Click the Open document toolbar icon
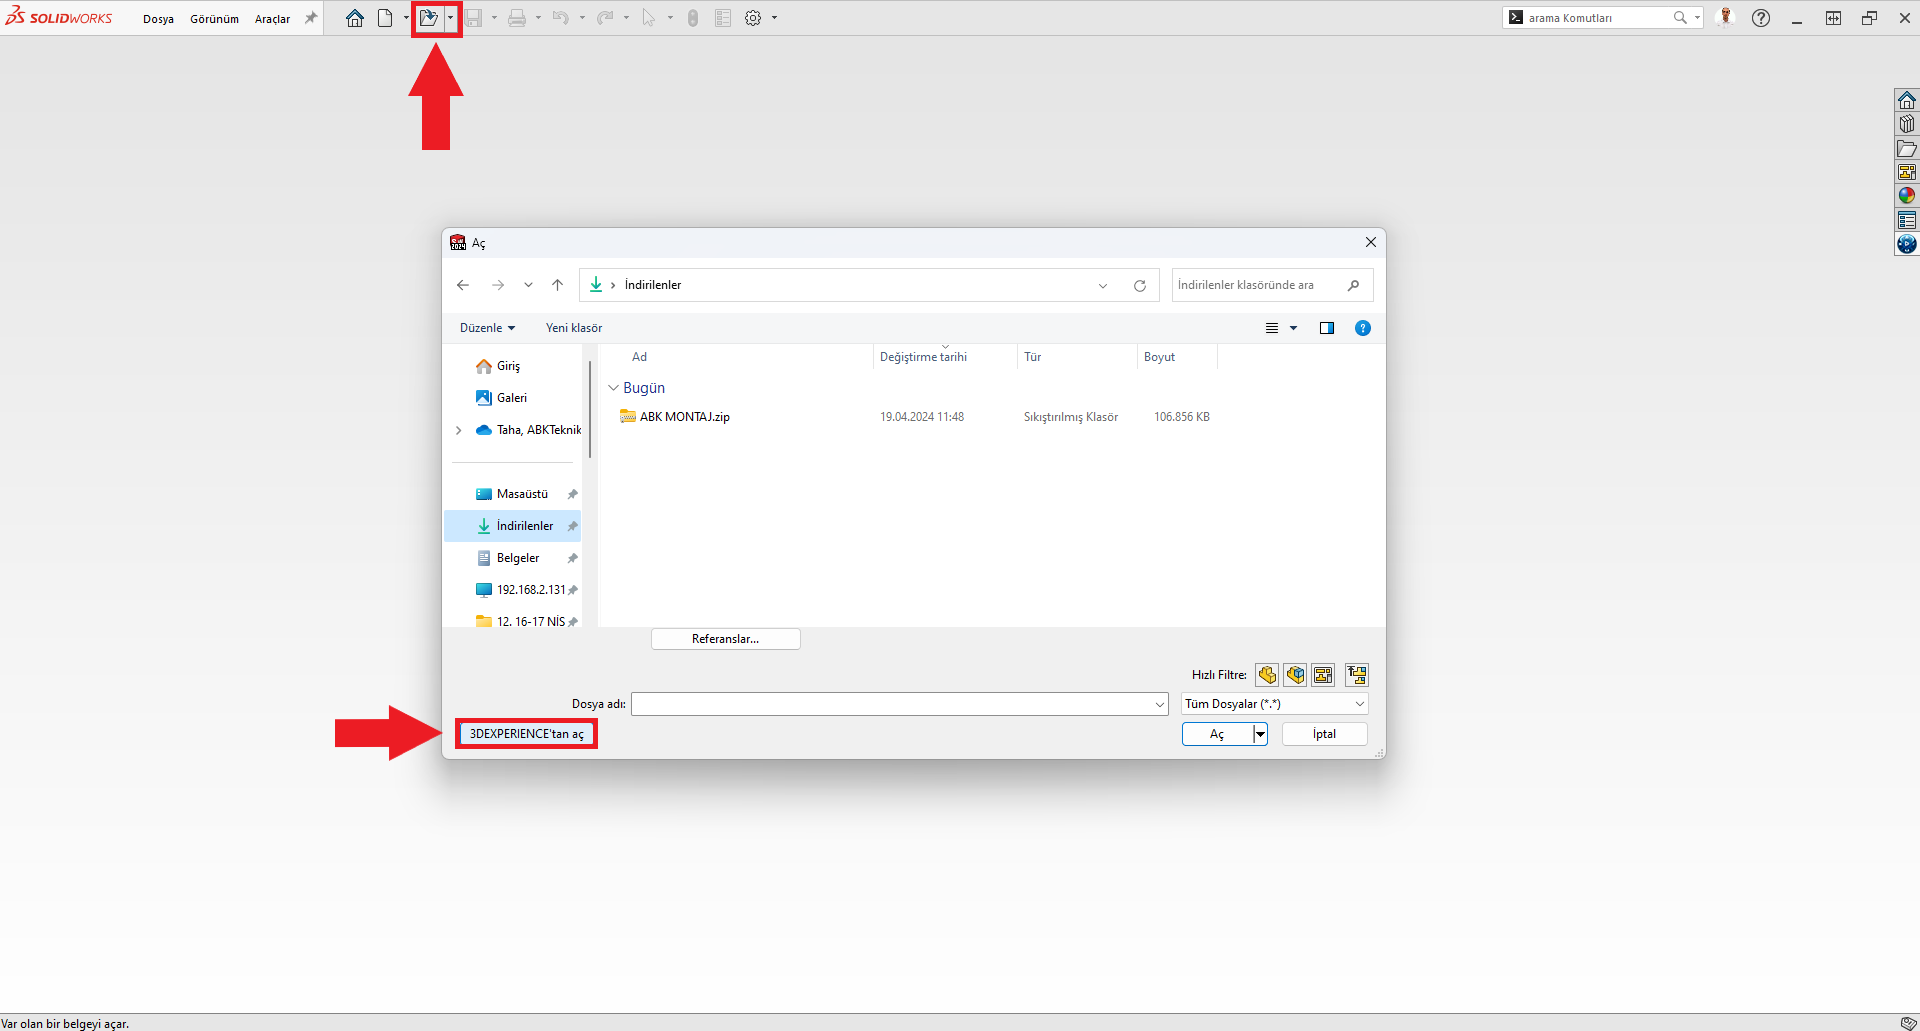 (x=428, y=18)
